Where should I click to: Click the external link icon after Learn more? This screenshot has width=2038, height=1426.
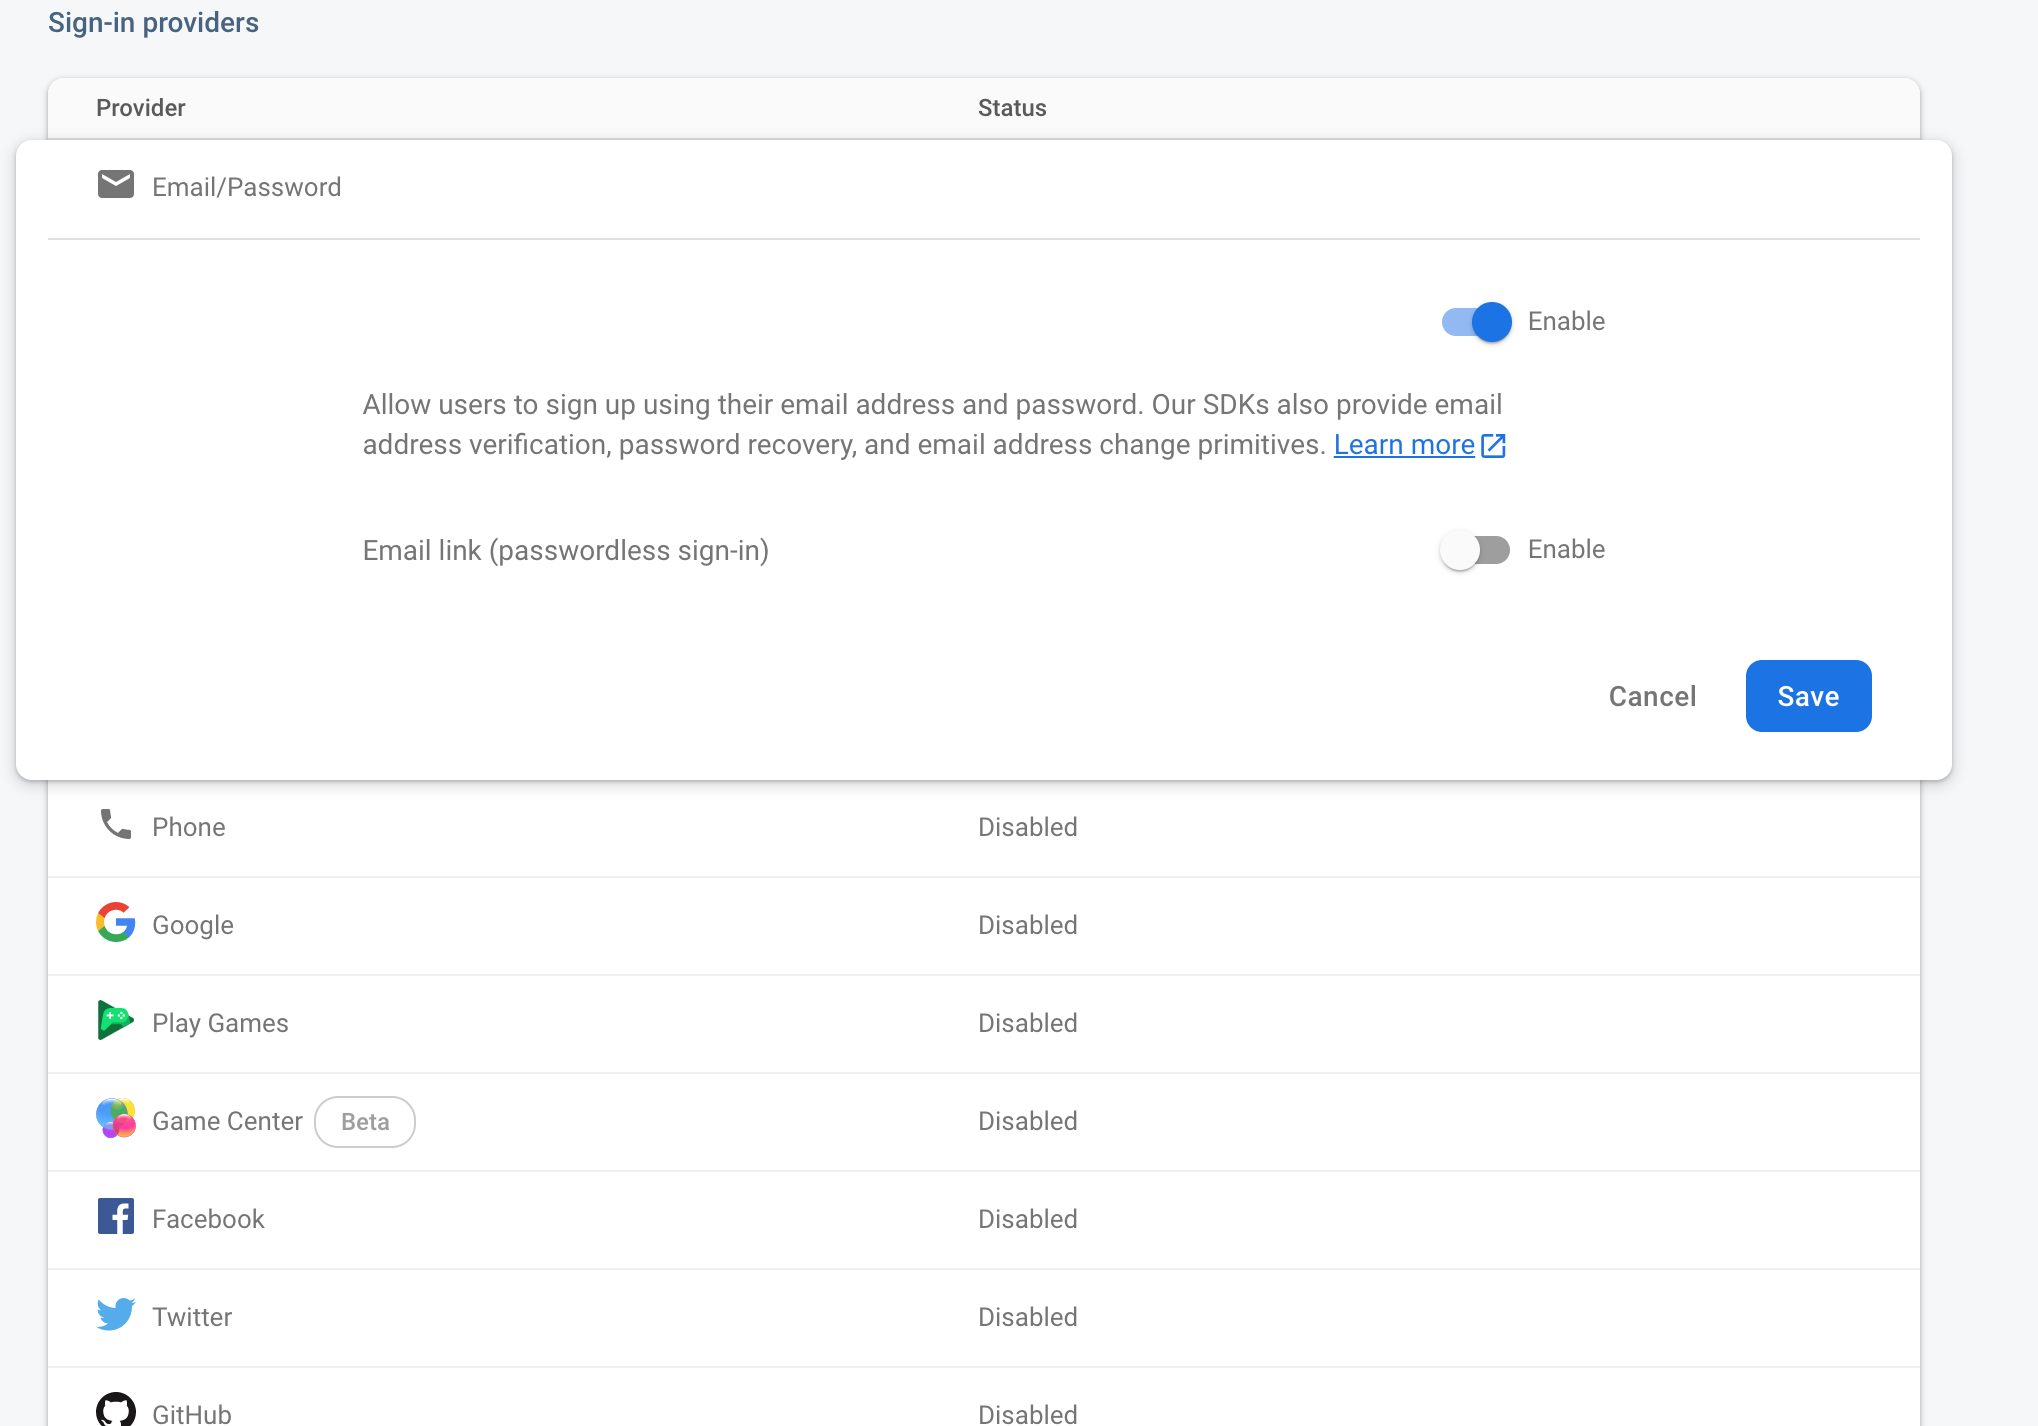pos(1493,446)
